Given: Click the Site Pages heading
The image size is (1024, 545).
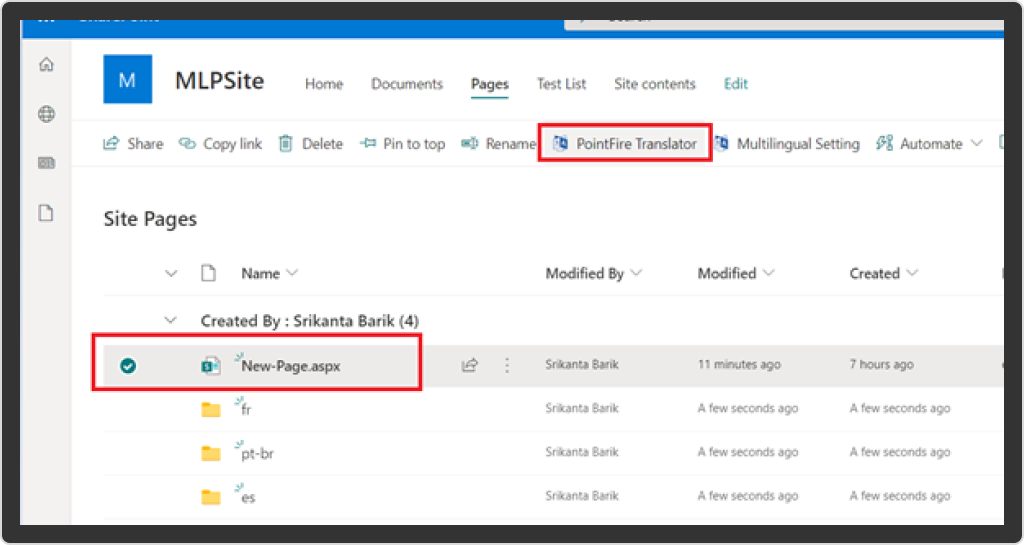Looking at the screenshot, I should click(150, 219).
